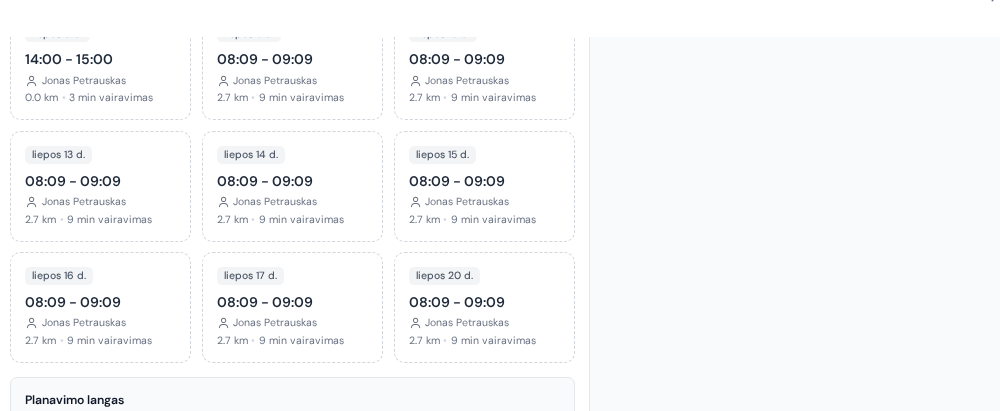Choose the 08:09 - 09:09 slot on liepos 13 d.
Viewport: 1000px width, 411px height.
(x=73, y=181)
